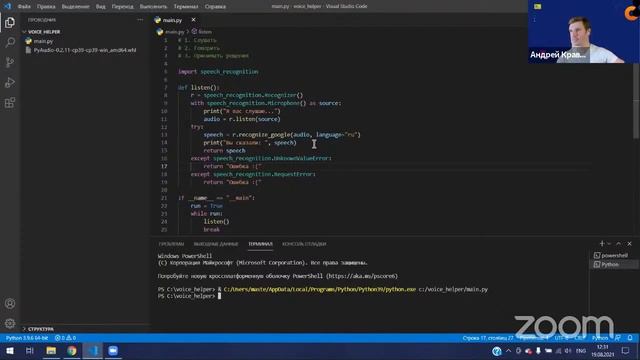Image resolution: width=640 pixels, height=360 pixels.
Task: Open the Выделение menu
Action: (x=76, y=7)
